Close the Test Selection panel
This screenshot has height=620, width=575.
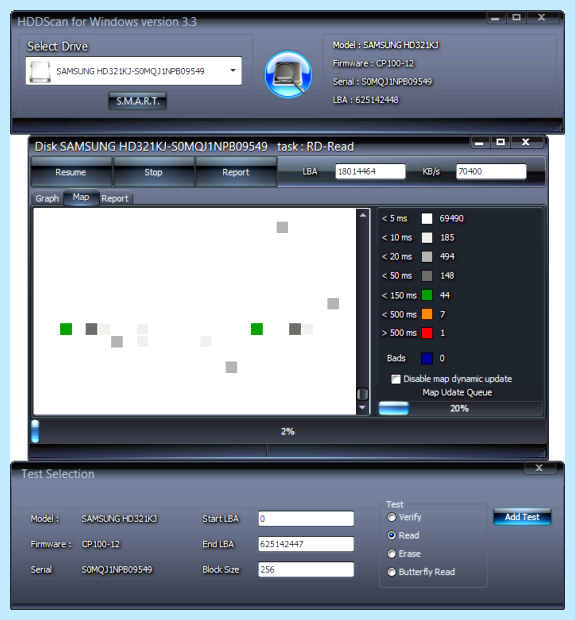[539, 468]
